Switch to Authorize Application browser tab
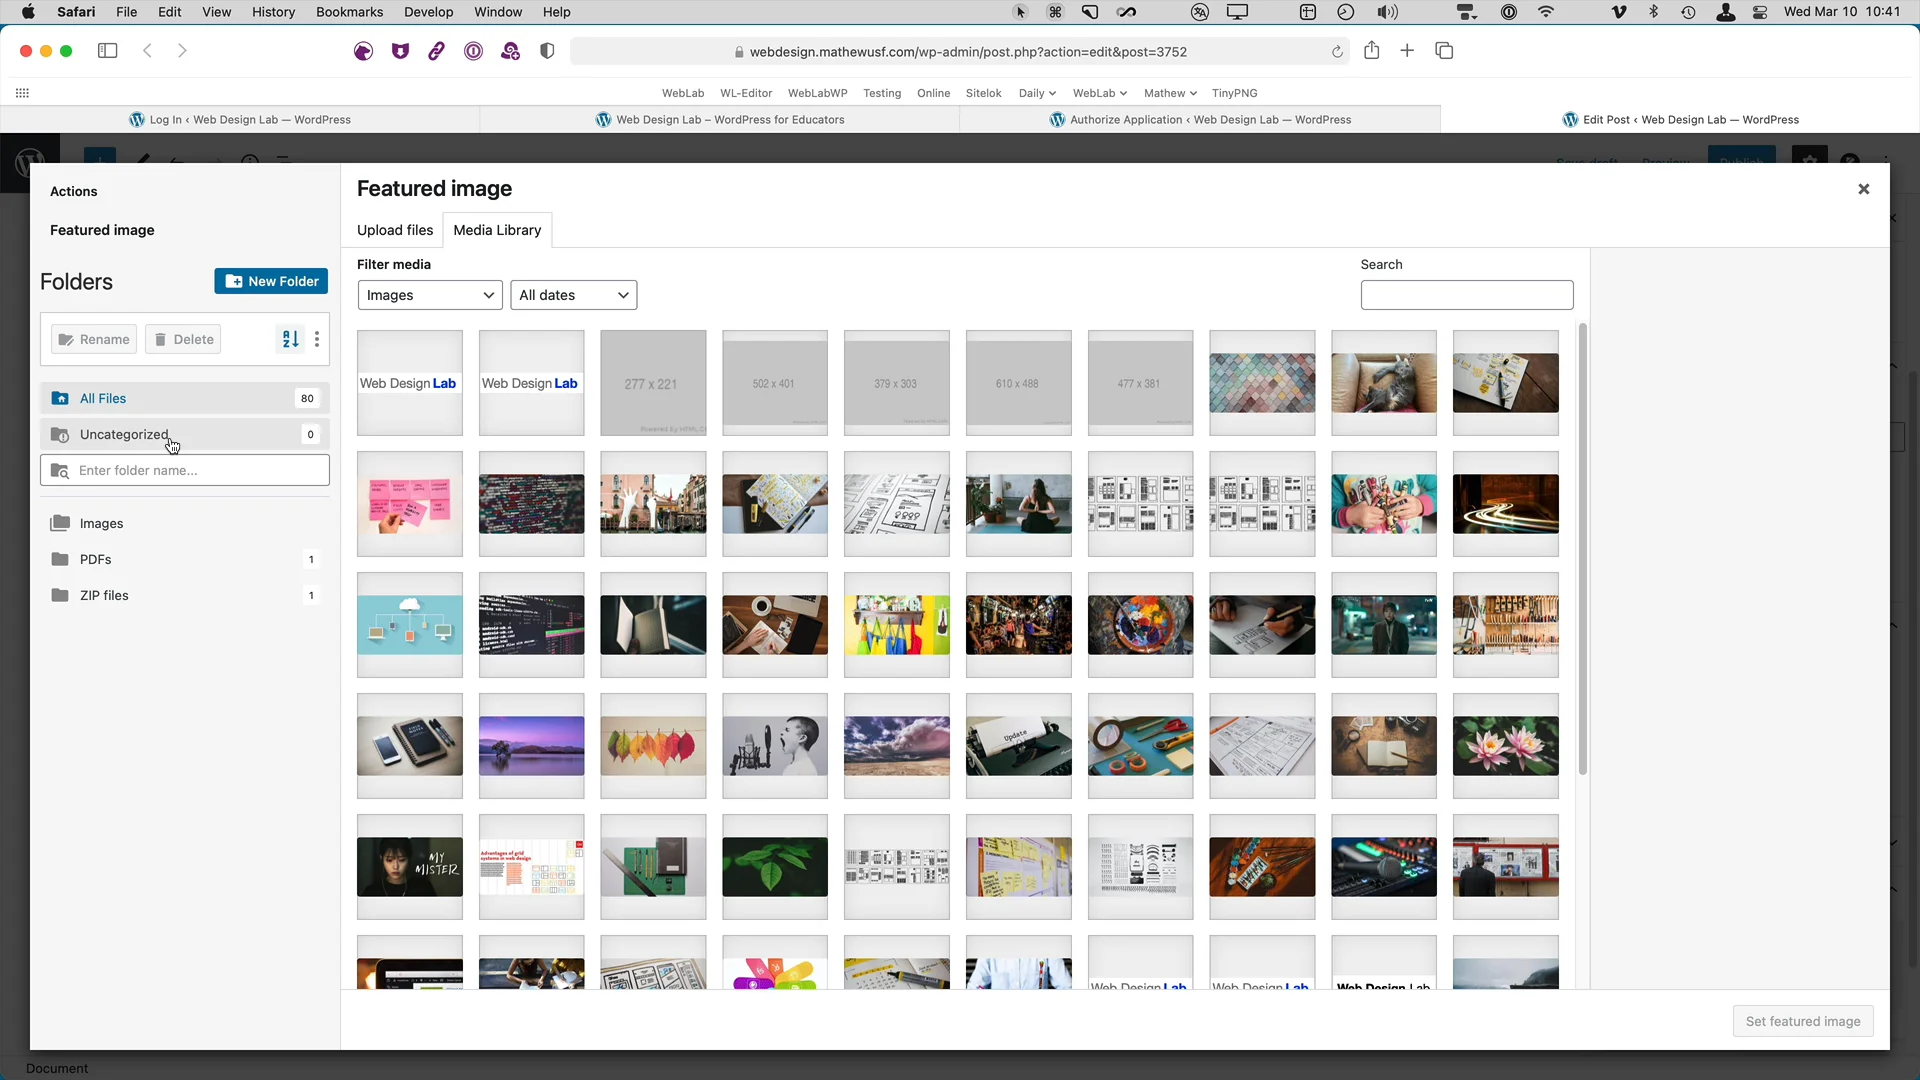1920x1080 pixels. (1200, 119)
